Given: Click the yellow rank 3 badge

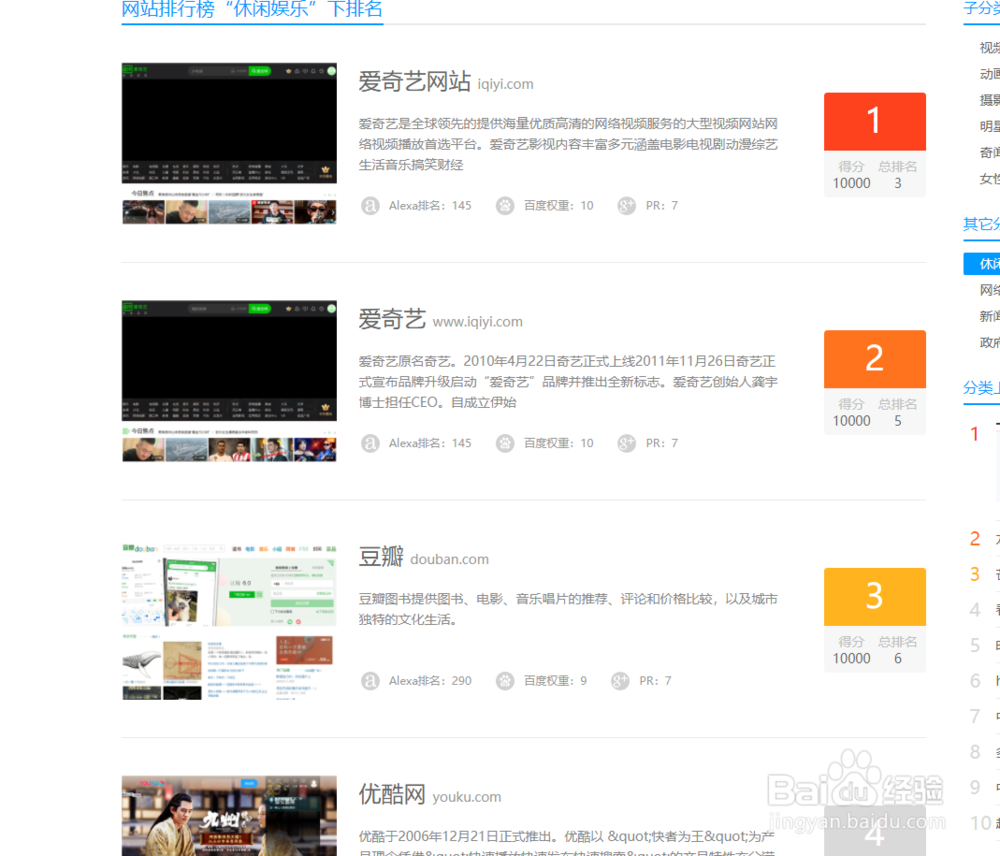Looking at the screenshot, I should point(874,596).
